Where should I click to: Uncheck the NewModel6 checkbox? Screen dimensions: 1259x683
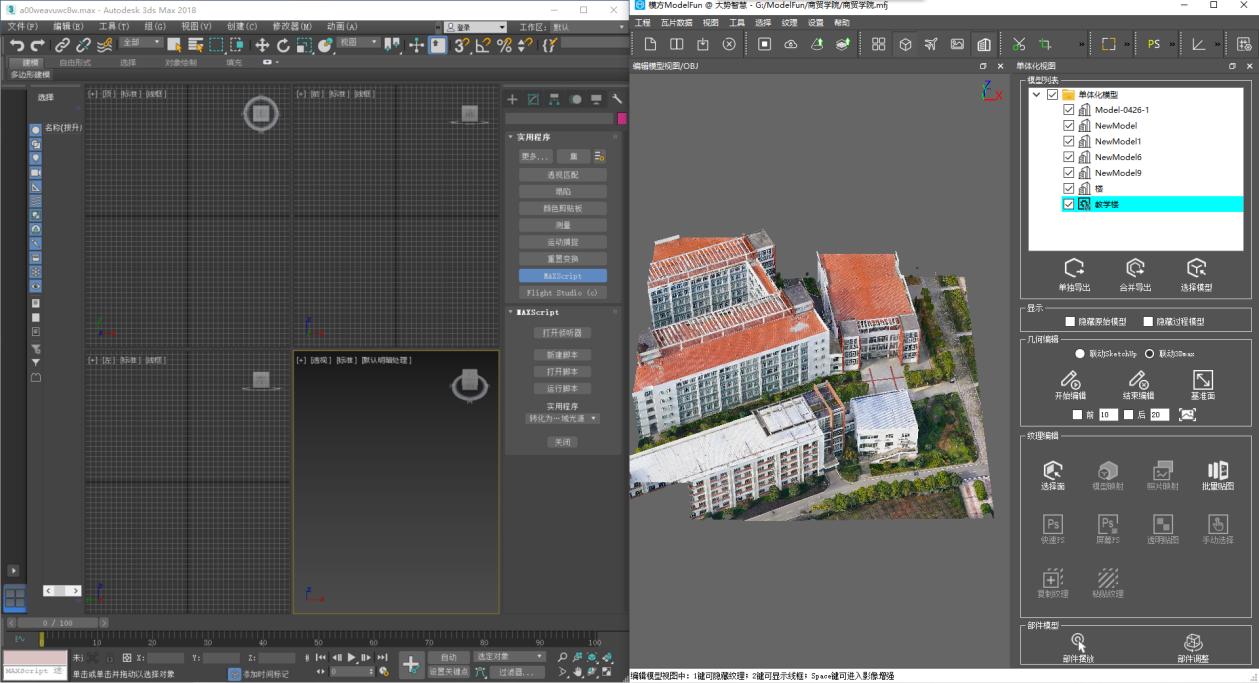[x=1068, y=157]
